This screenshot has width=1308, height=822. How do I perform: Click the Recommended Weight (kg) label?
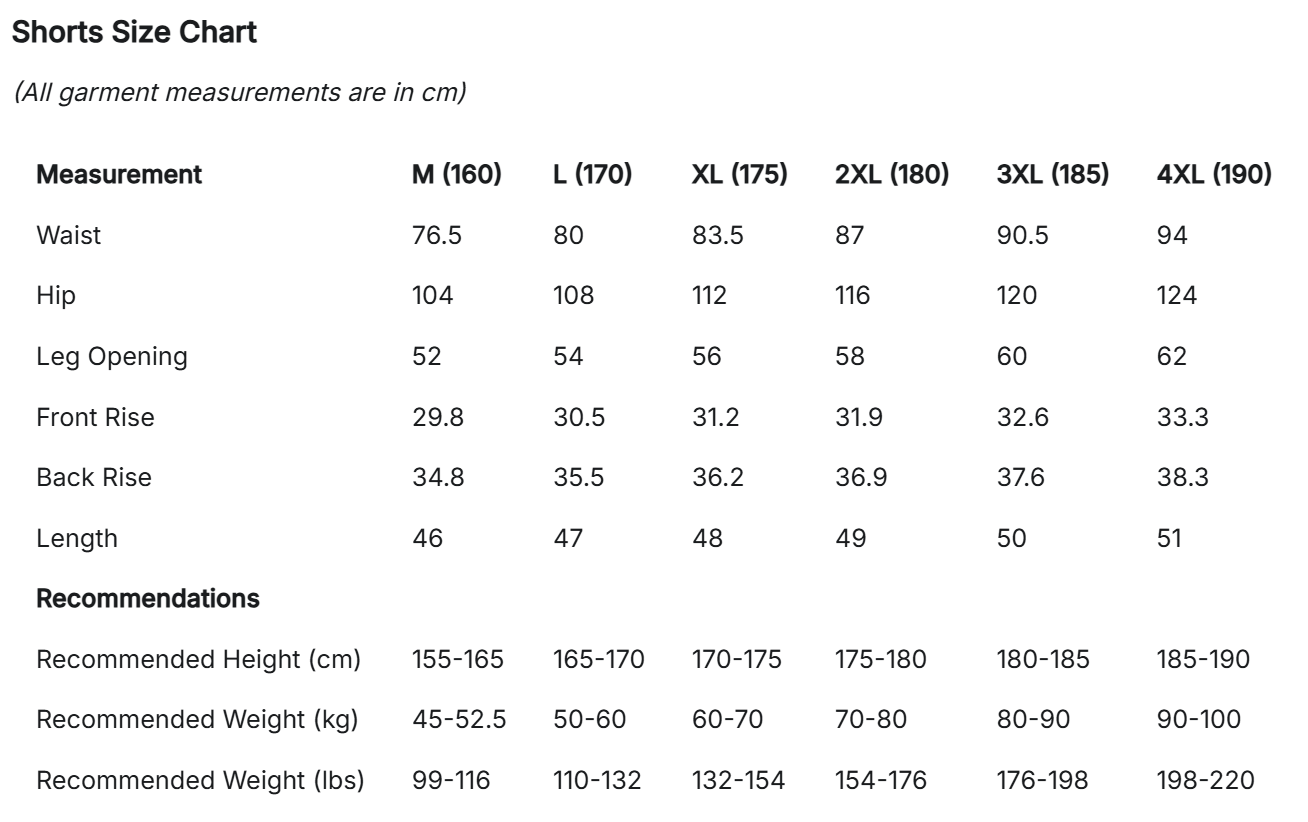(x=197, y=720)
